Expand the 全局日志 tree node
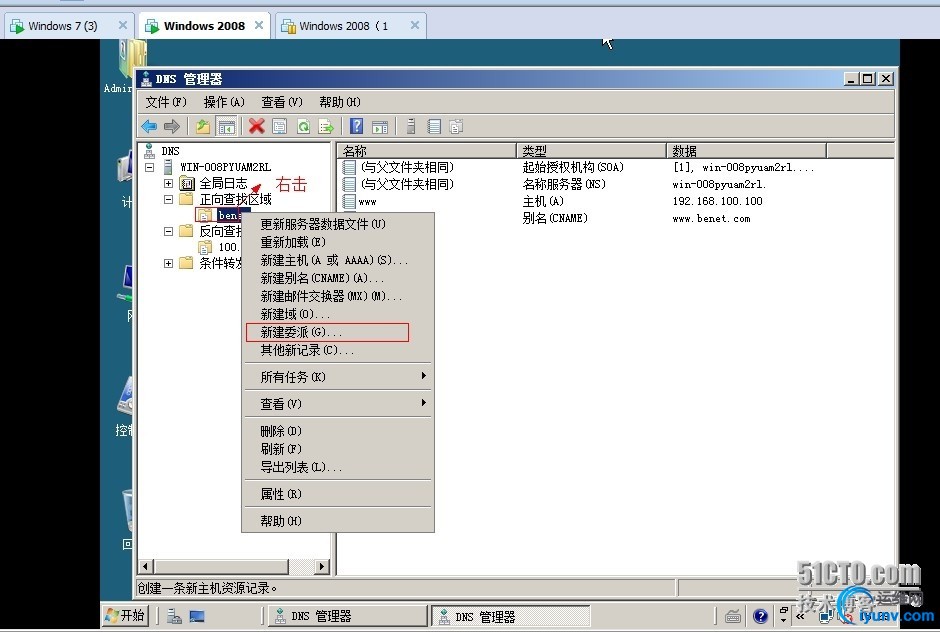Screen dimensions: 940x632 [168, 183]
